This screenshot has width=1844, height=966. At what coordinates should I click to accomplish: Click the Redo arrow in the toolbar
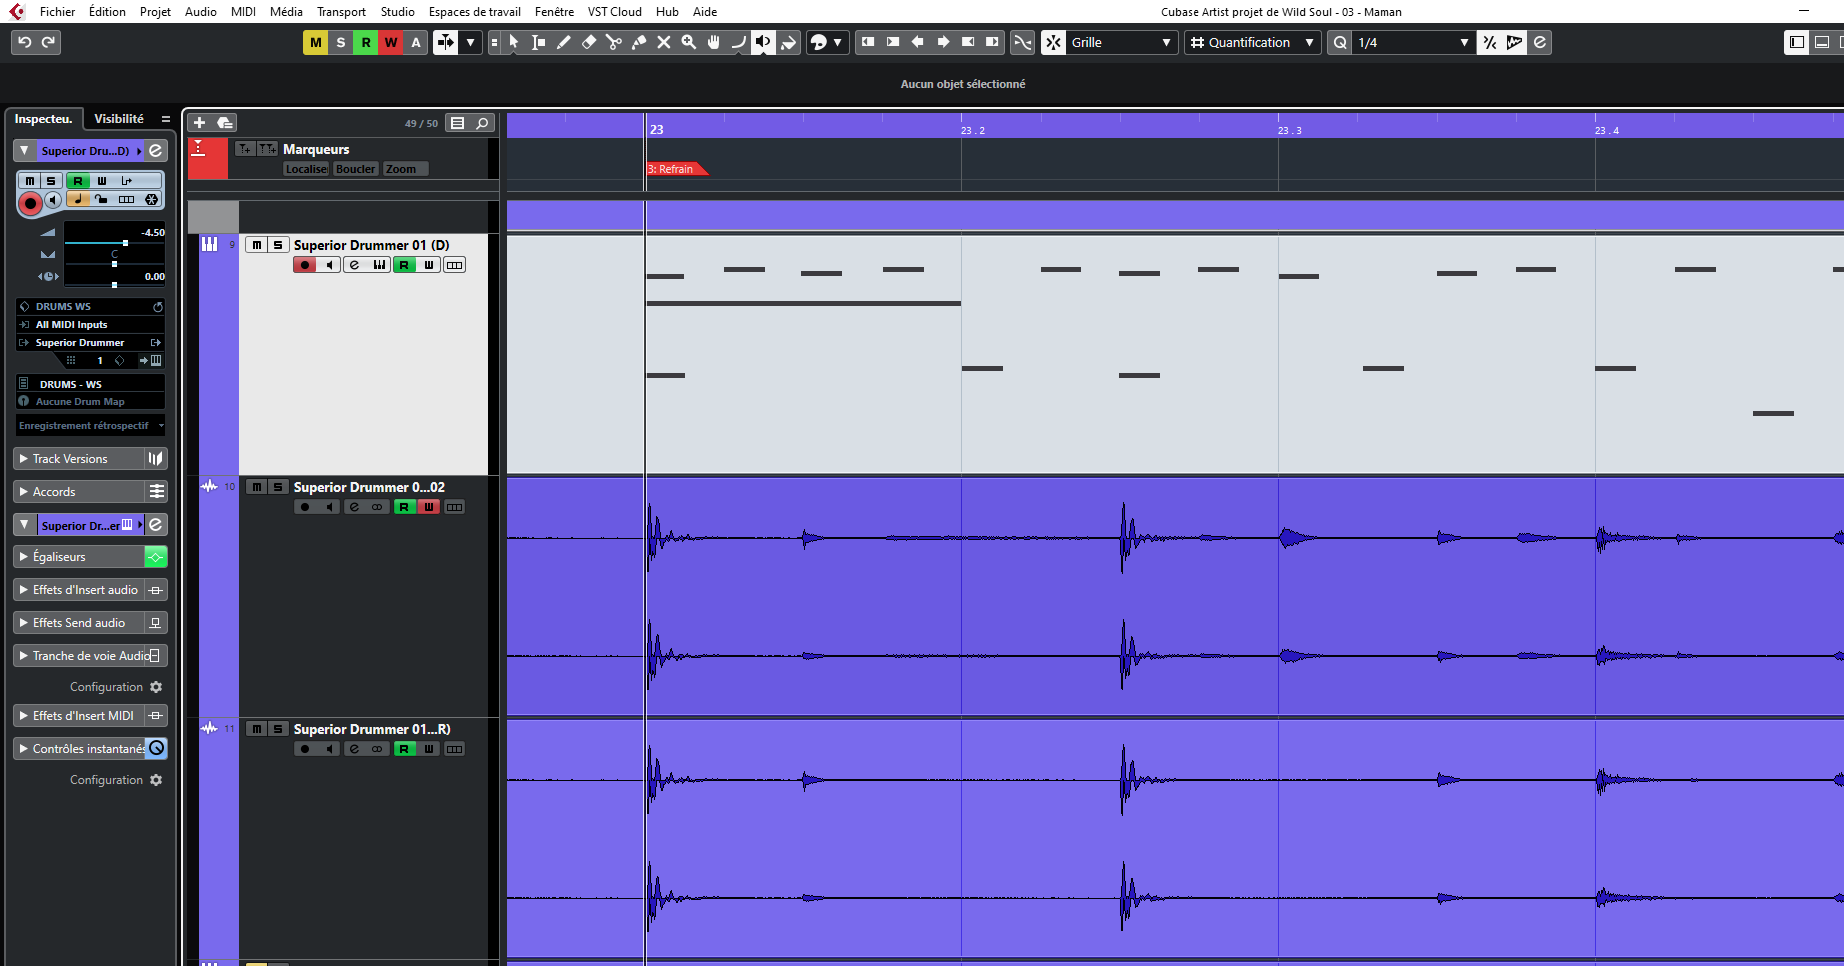[x=48, y=42]
